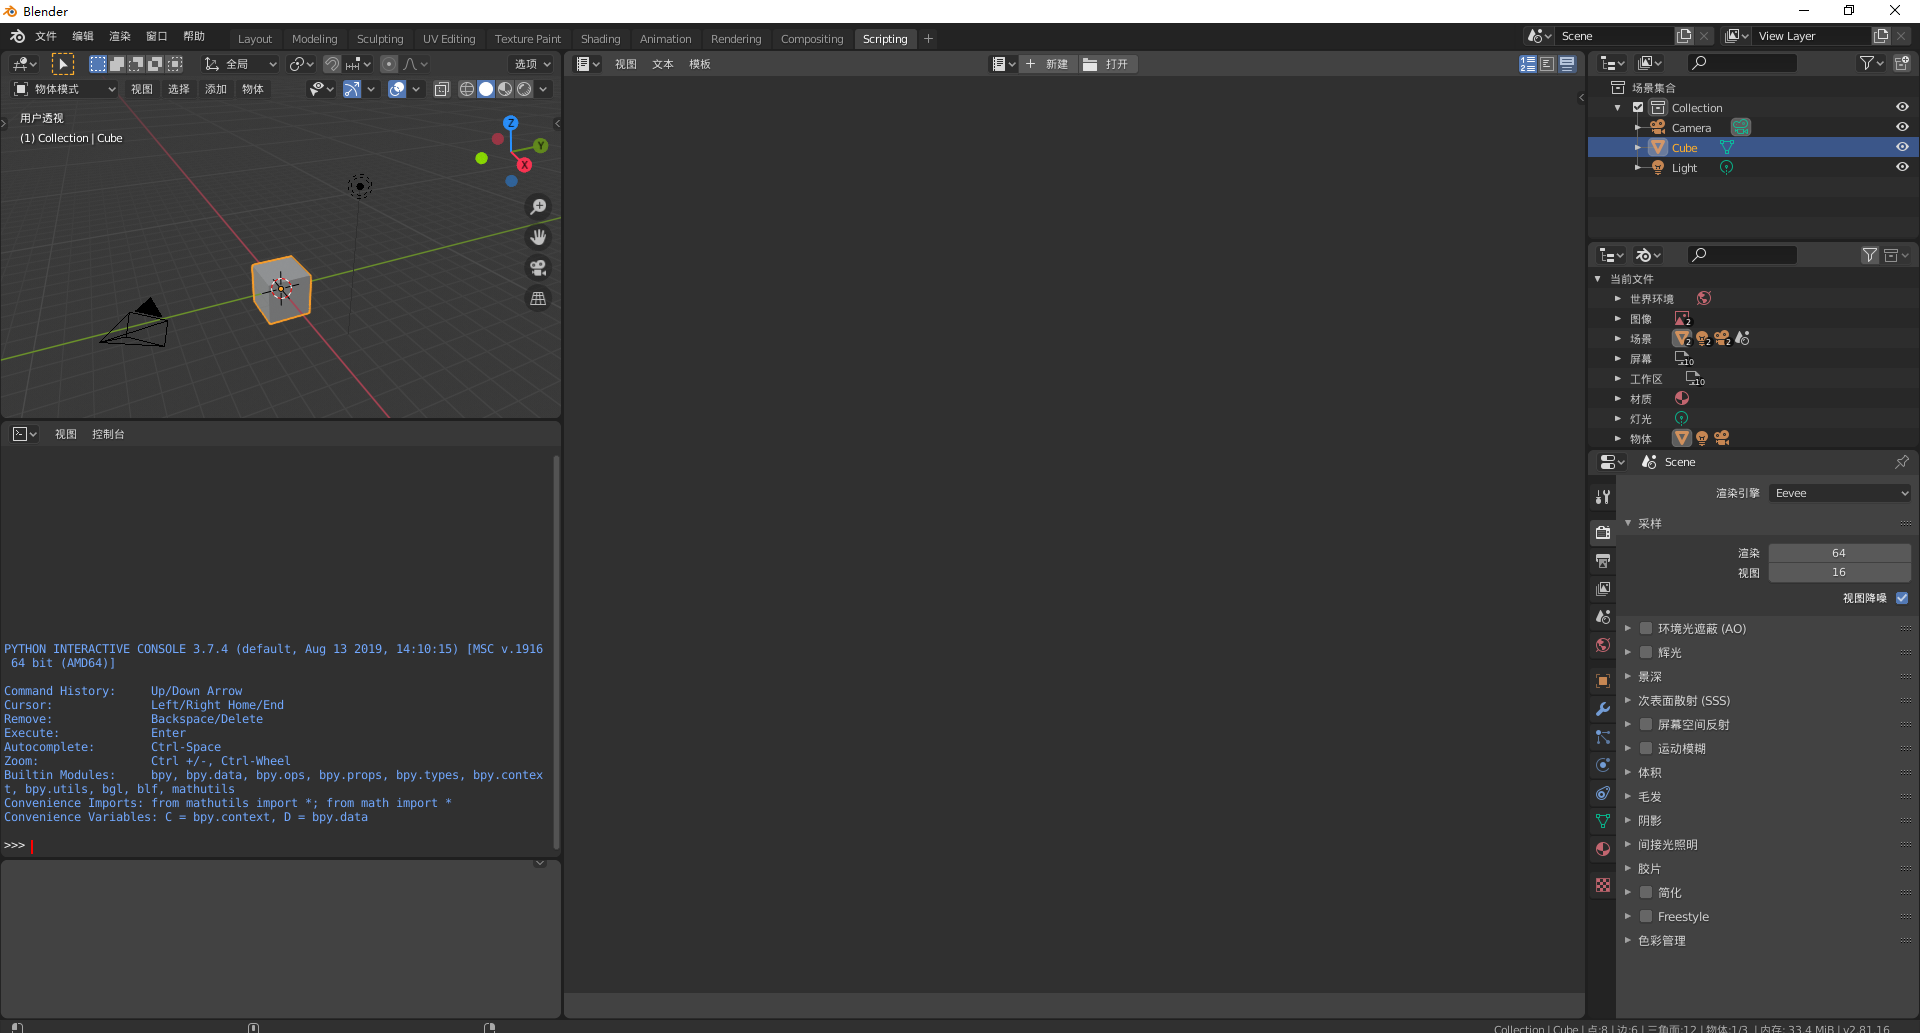The width and height of the screenshot is (1920, 1033).
Task: Open the 渲染引擎 Eevee dropdown
Action: 1840,492
